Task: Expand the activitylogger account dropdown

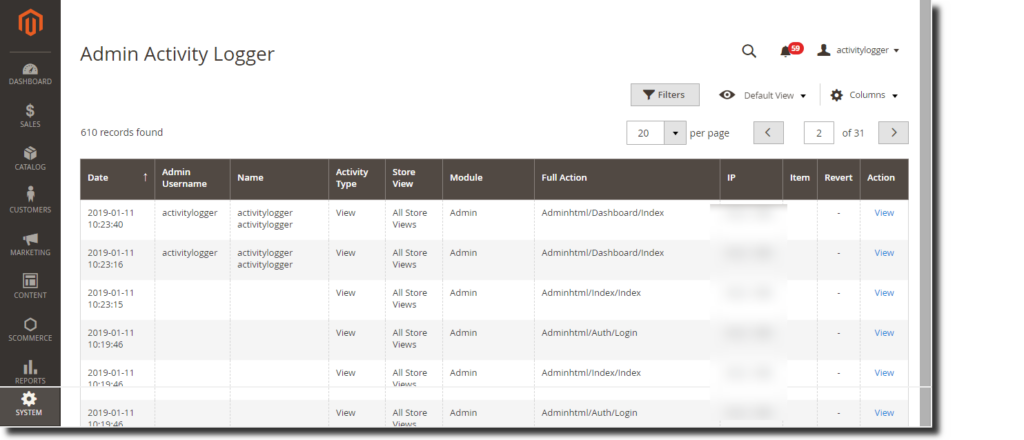Action: 858,50
